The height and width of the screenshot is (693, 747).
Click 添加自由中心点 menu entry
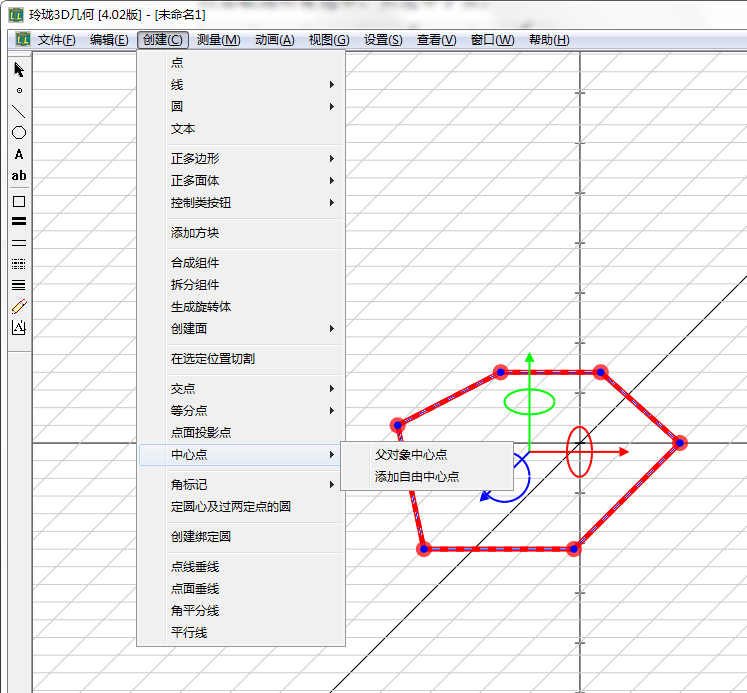417,477
